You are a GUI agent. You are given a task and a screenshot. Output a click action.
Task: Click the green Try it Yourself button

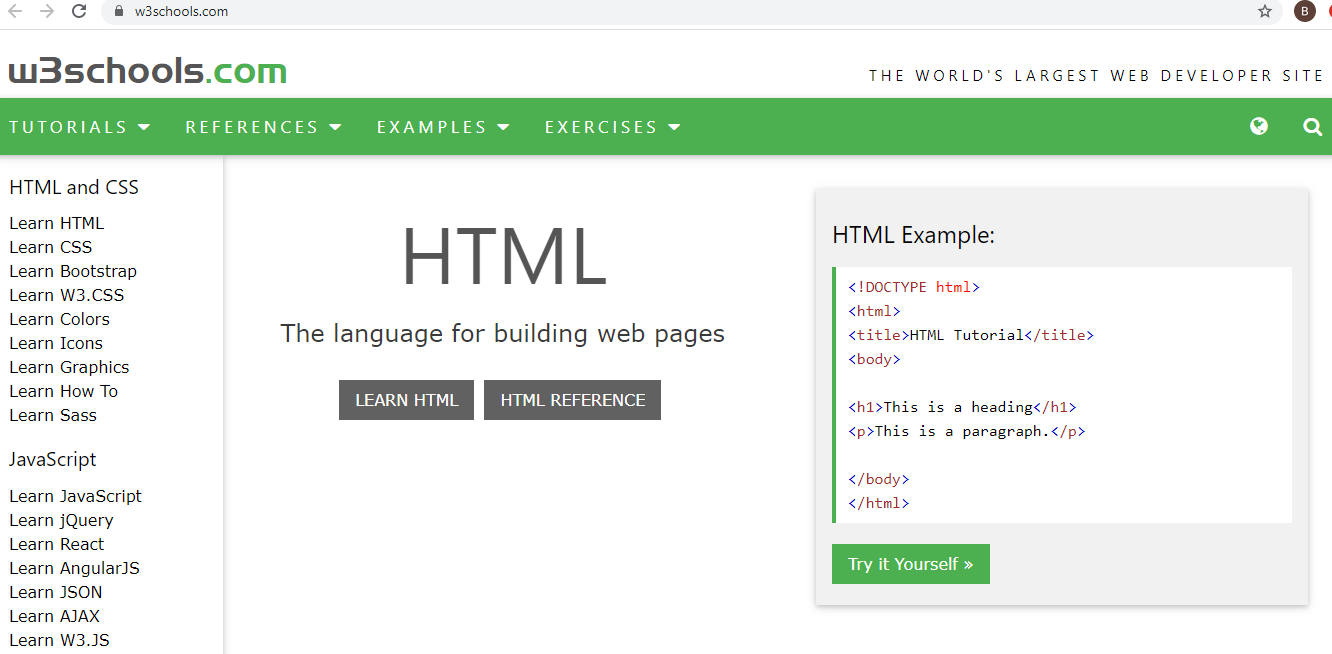click(910, 563)
